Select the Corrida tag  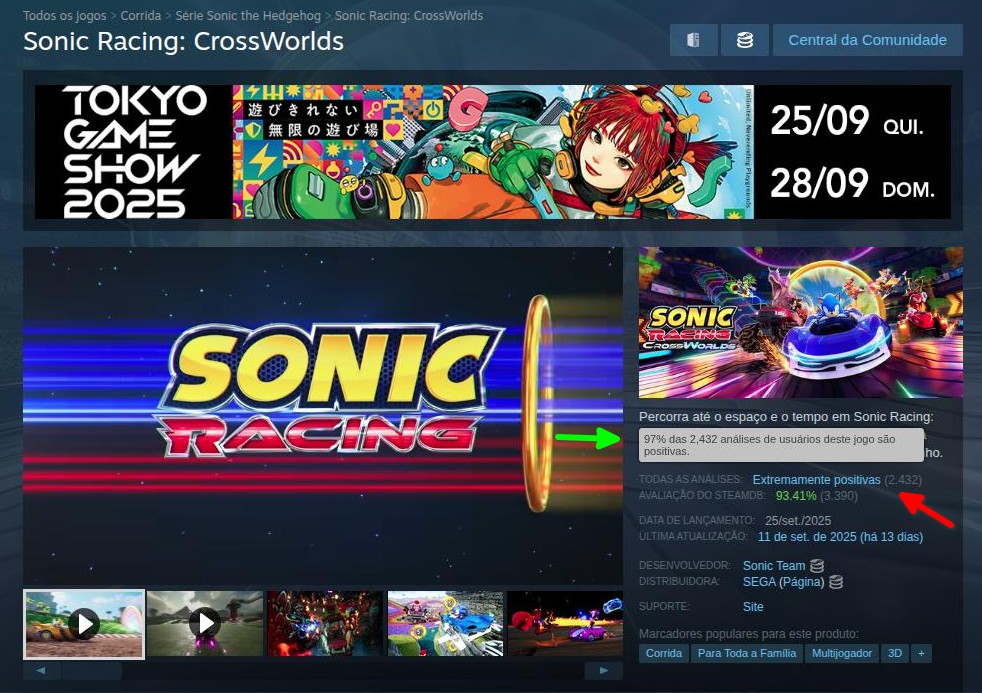point(664,654)
